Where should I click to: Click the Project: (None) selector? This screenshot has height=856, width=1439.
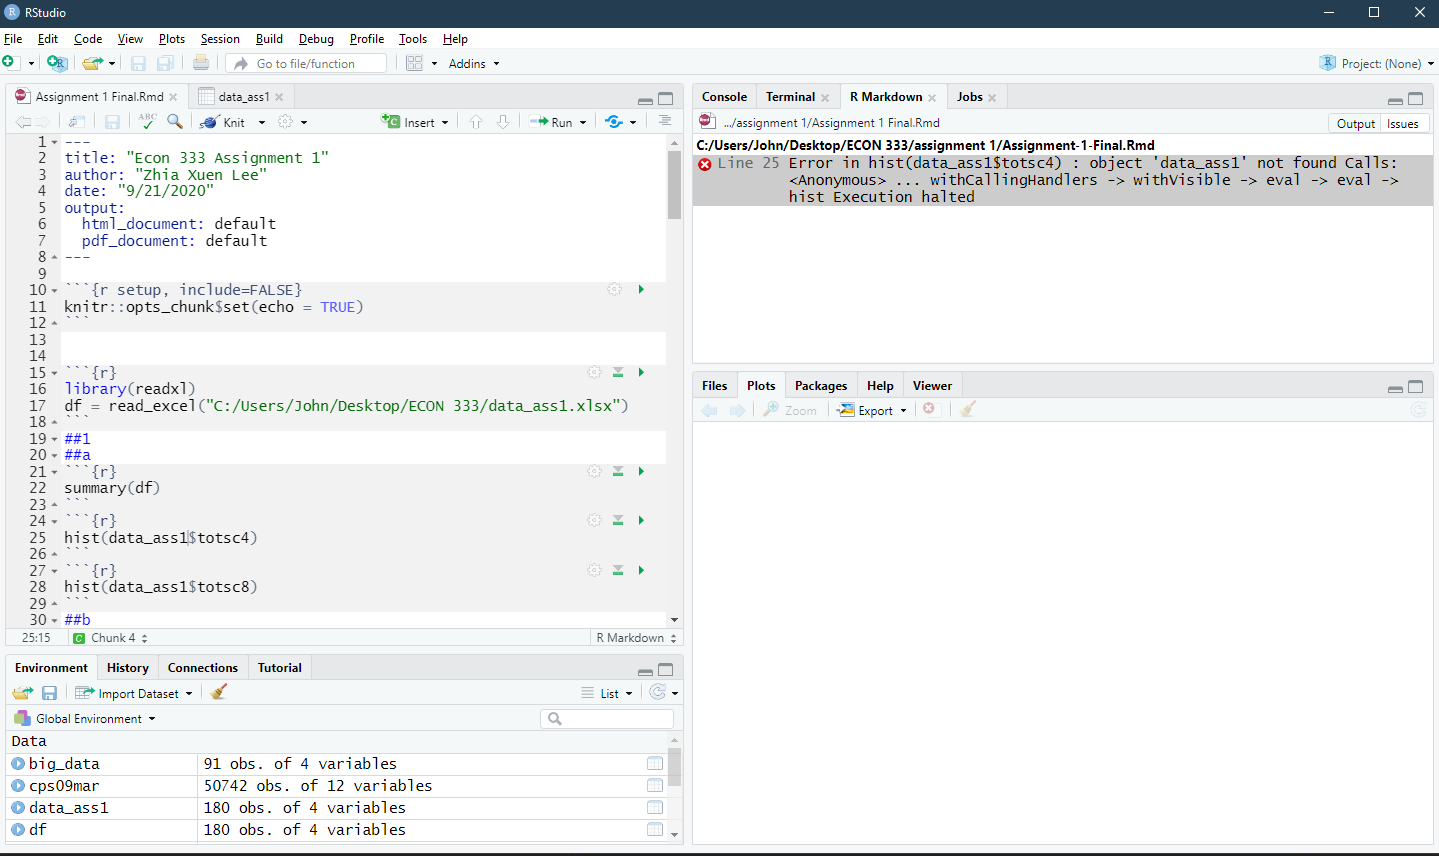click(x=1377, y=63)
